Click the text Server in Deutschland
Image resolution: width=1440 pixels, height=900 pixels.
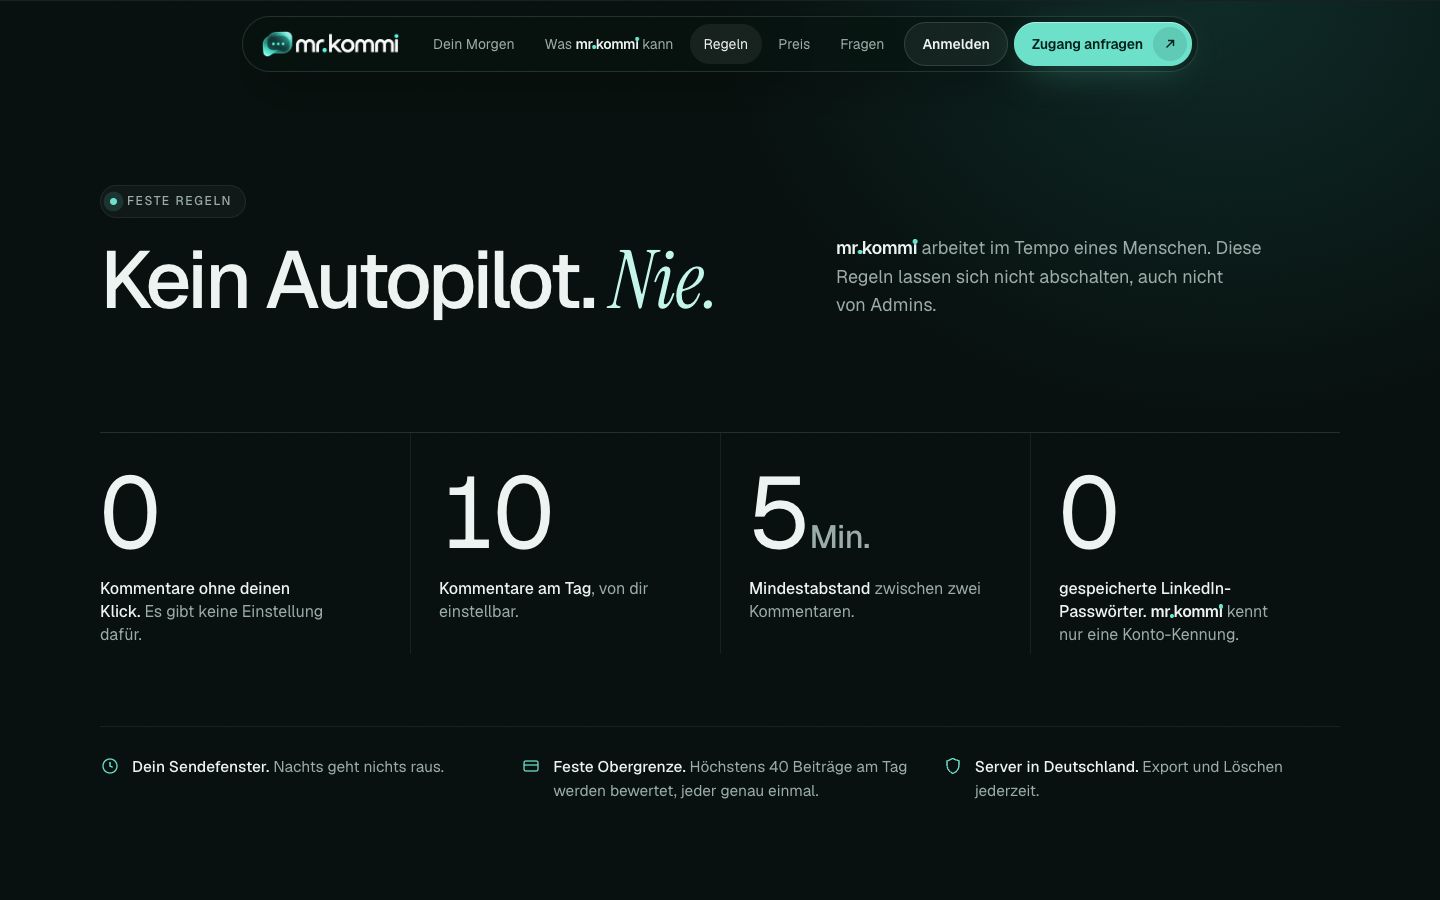[1057, 767]
